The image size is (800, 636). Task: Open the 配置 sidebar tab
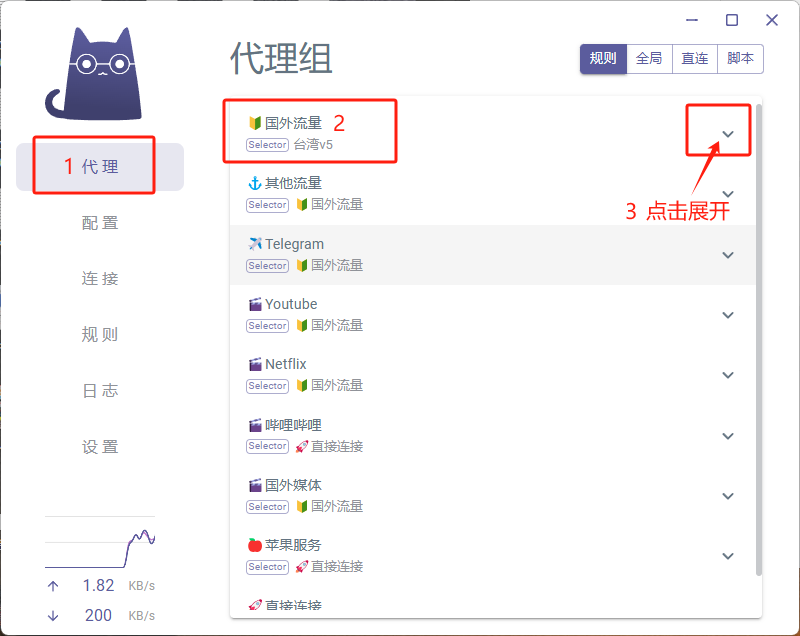[100, 223]
